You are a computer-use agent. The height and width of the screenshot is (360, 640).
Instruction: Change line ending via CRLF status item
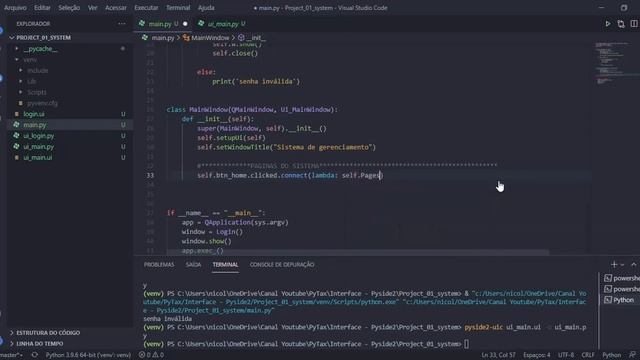588,355
